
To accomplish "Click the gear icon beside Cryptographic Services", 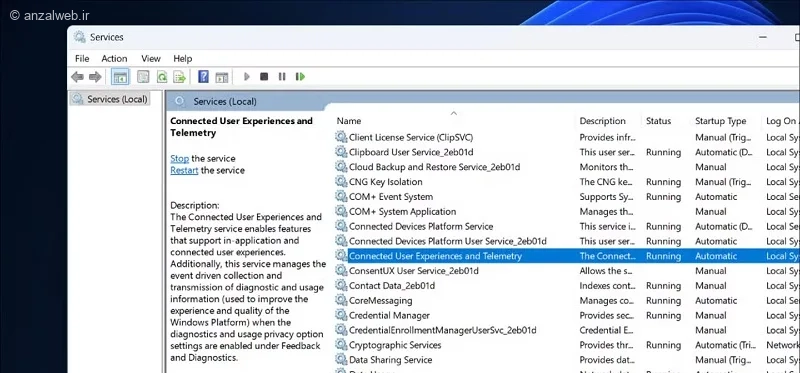I will pyautogui.click(x=341, y=344).
